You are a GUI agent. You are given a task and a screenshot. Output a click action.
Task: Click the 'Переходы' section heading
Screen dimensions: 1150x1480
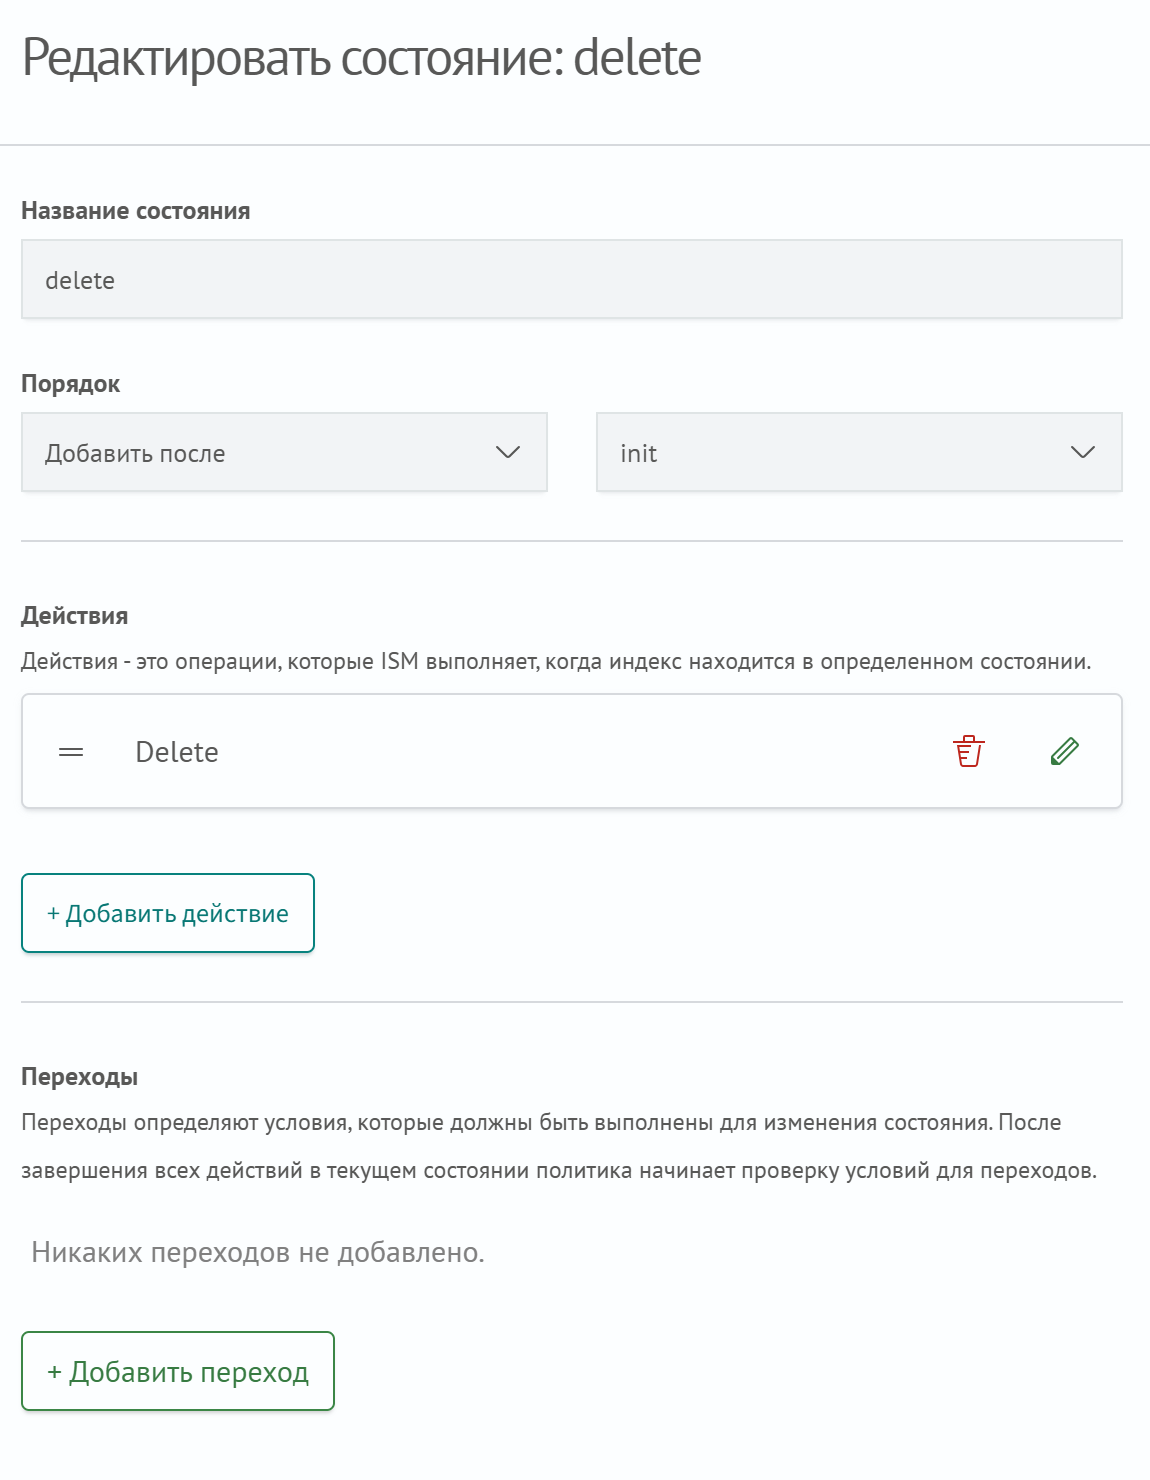[80, 1077]
